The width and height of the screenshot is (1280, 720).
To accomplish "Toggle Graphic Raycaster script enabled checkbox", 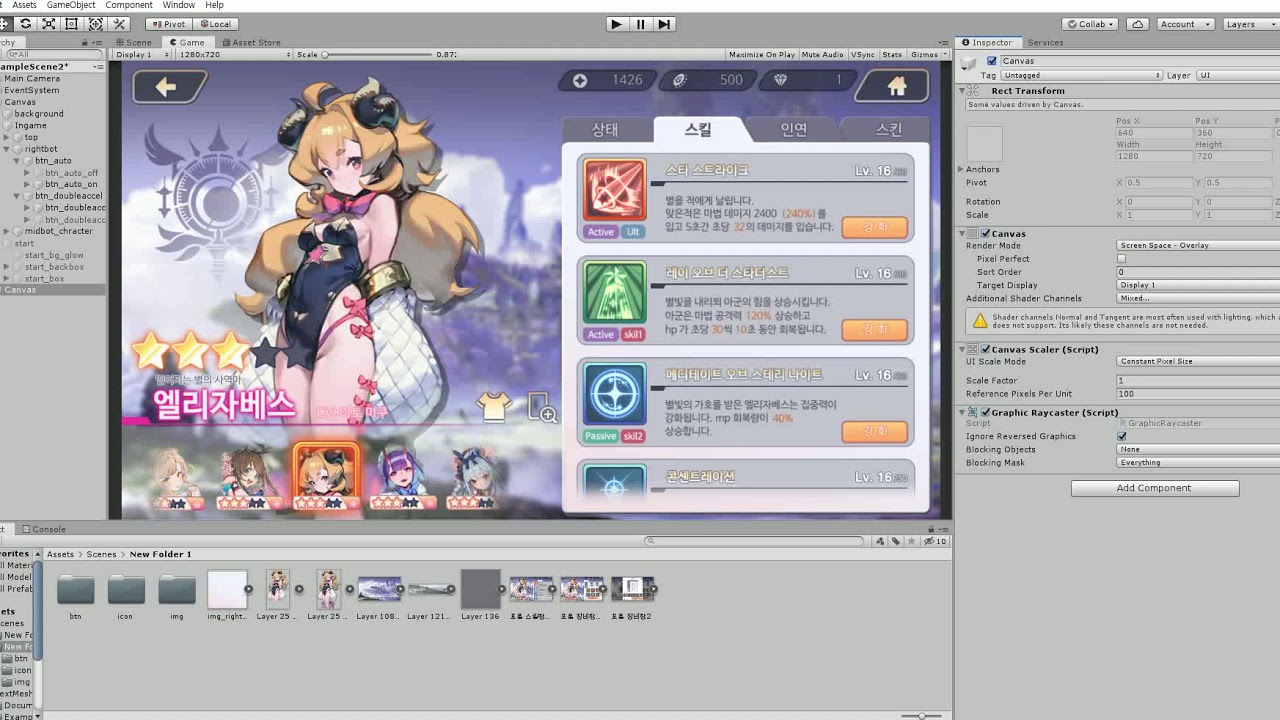I will pos(985,412).
